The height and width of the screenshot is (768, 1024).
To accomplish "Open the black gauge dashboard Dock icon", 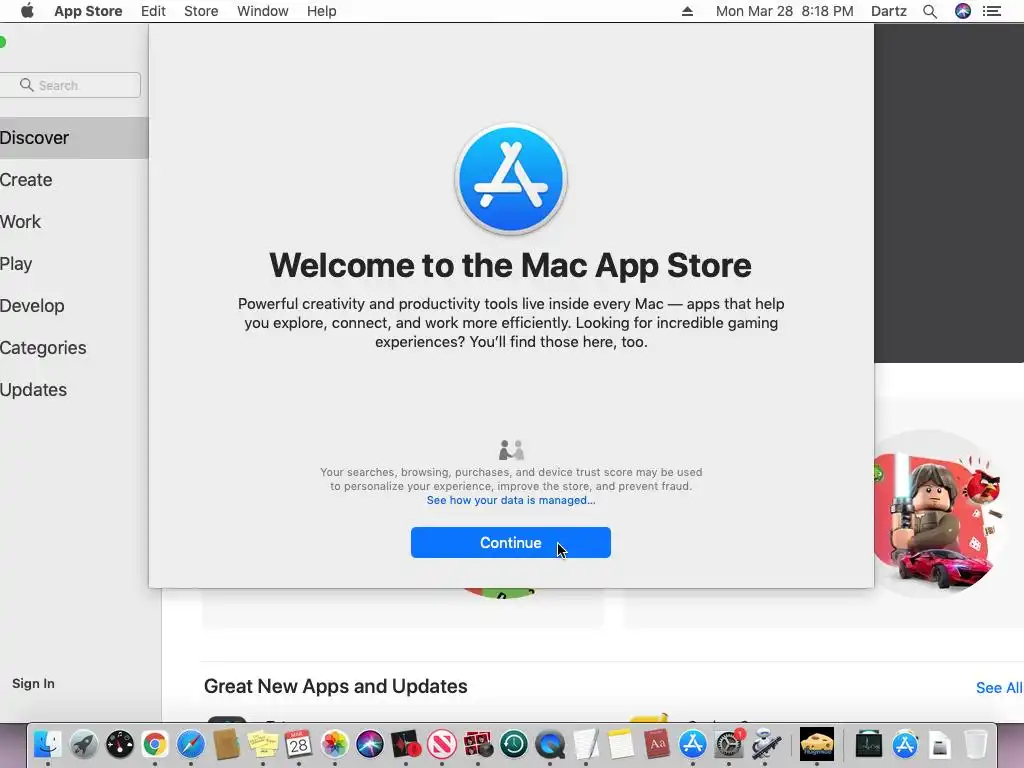I will click(x=120, y=744).
